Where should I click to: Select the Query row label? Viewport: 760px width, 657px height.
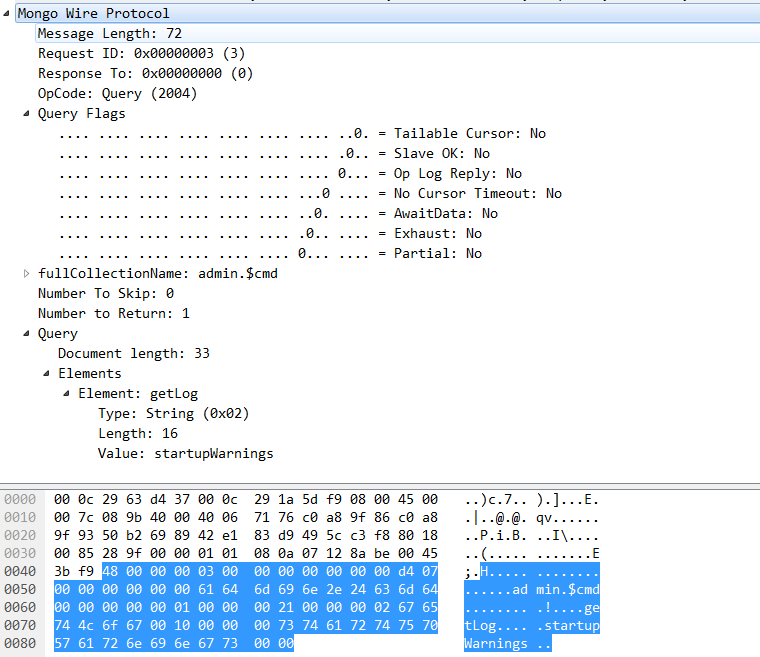pos(58,334)
